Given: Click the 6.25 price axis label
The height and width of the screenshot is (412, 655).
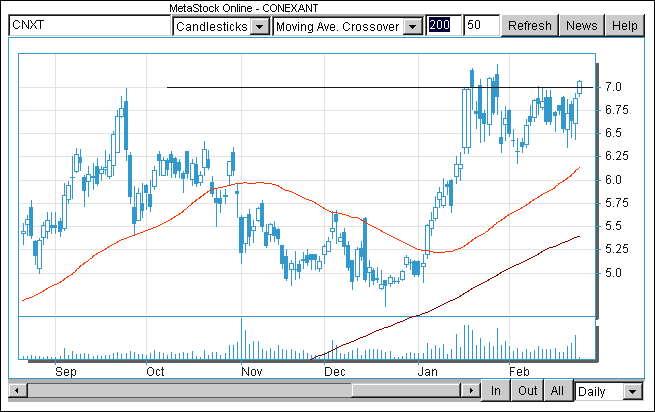Looking at the screenshot, I should [x=617, y=156].
